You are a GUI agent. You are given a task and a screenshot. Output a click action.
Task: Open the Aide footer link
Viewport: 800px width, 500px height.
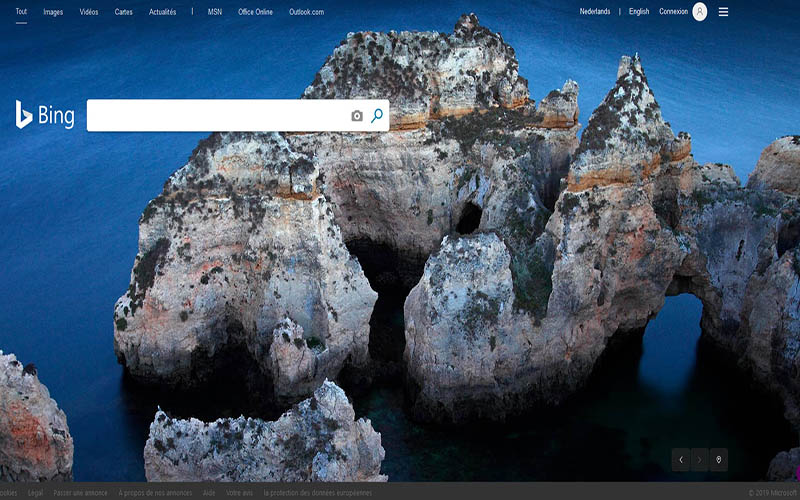tap(209, 493)
